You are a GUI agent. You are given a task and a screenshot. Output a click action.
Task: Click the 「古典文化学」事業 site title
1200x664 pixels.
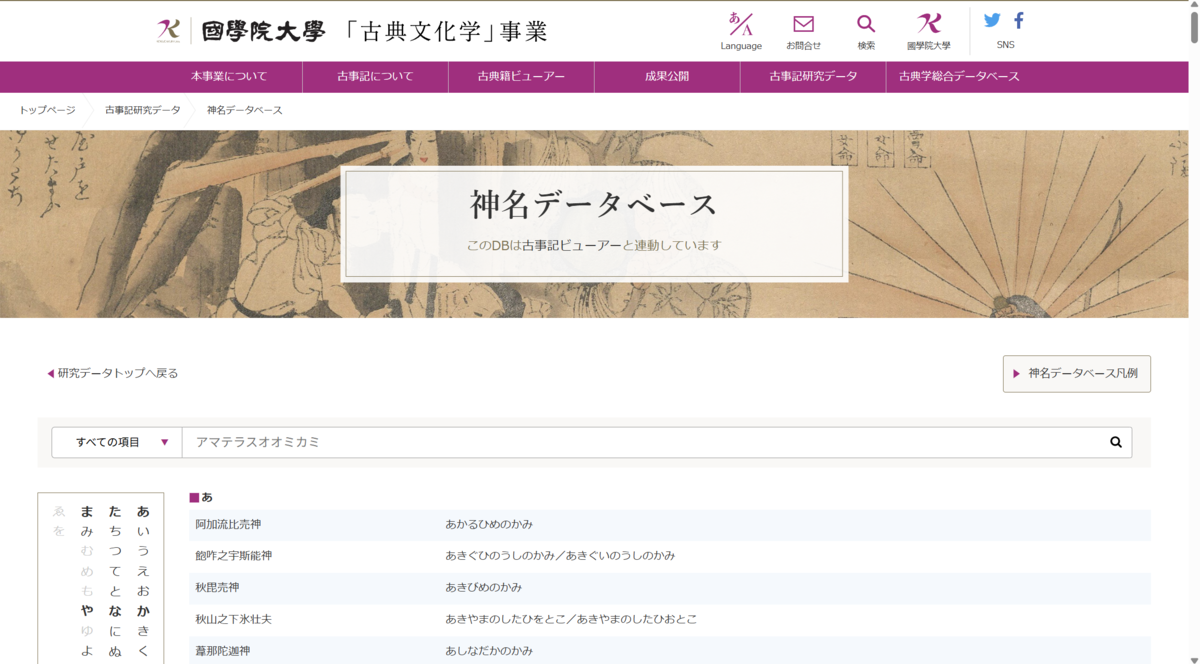(444, 31)
